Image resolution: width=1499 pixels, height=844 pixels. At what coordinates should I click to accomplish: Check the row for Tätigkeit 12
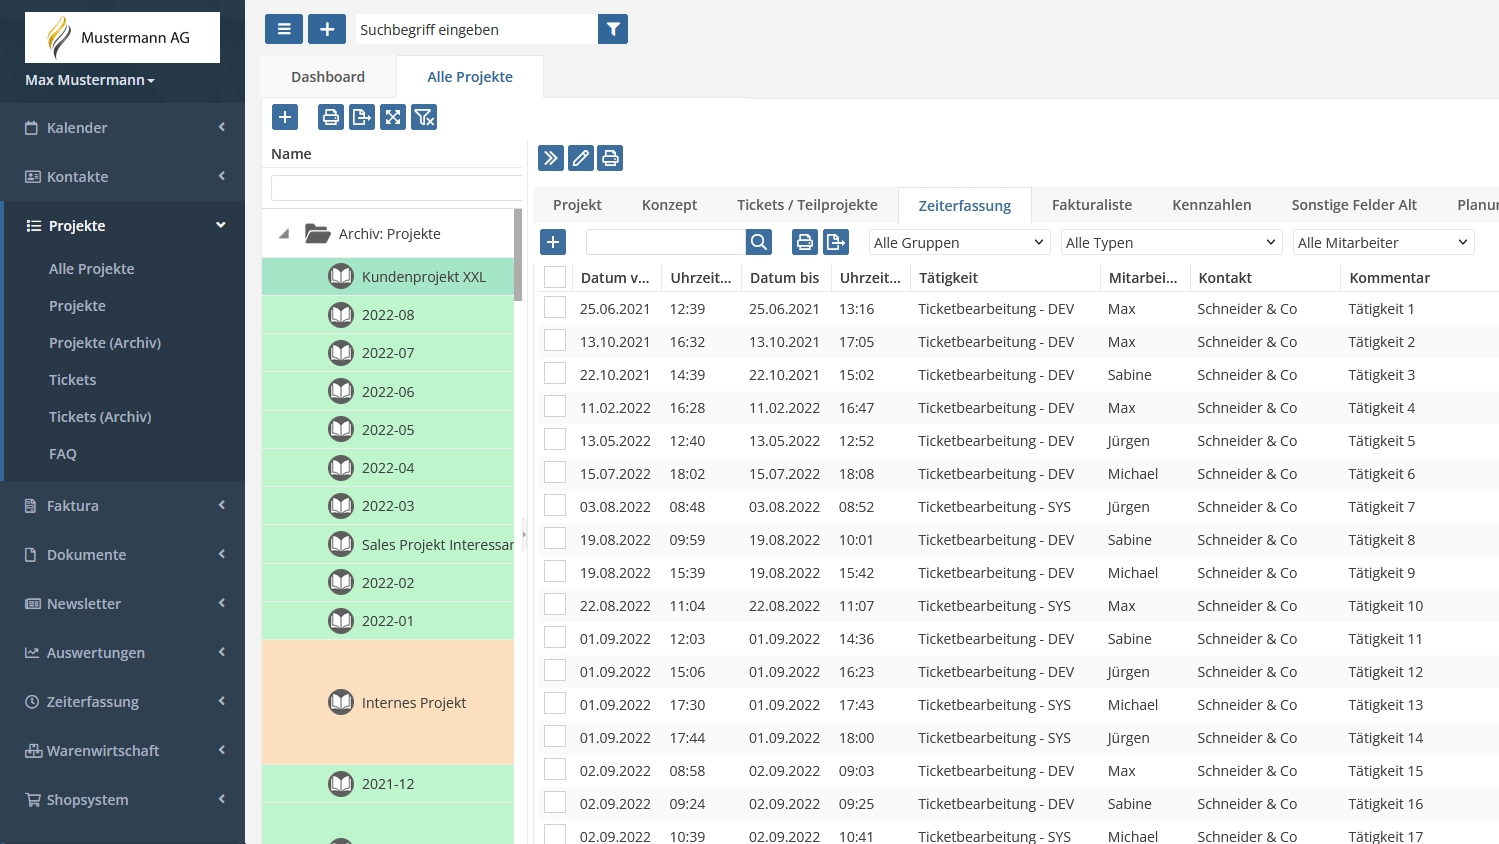[555, 671]
